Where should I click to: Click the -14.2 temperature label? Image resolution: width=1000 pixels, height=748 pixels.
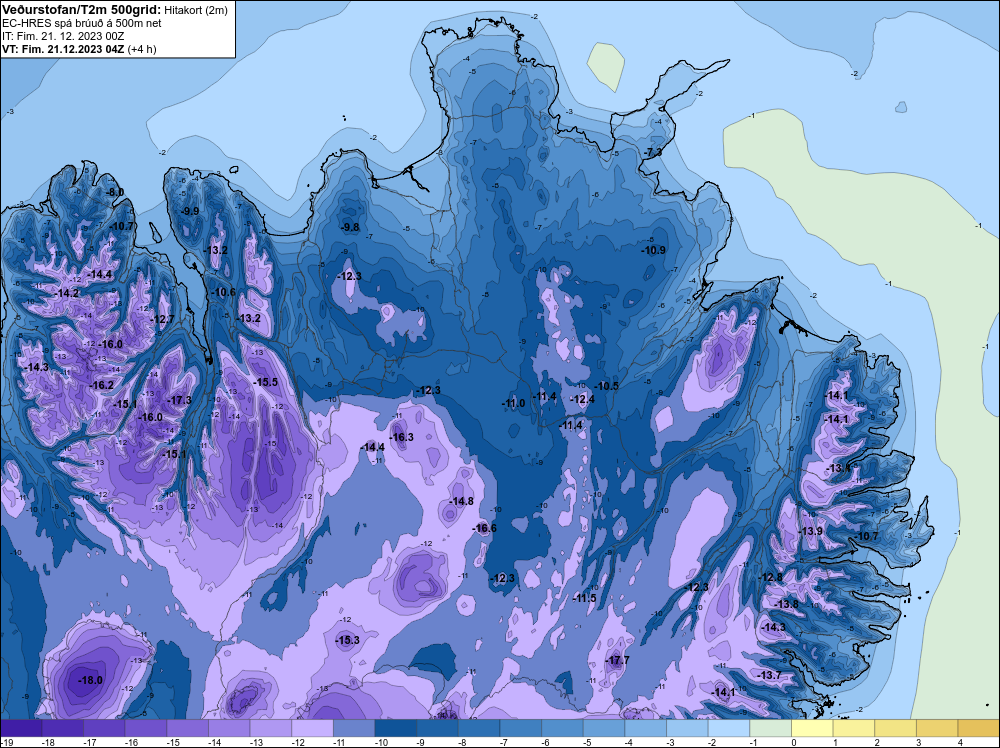[x=66, y=294]
